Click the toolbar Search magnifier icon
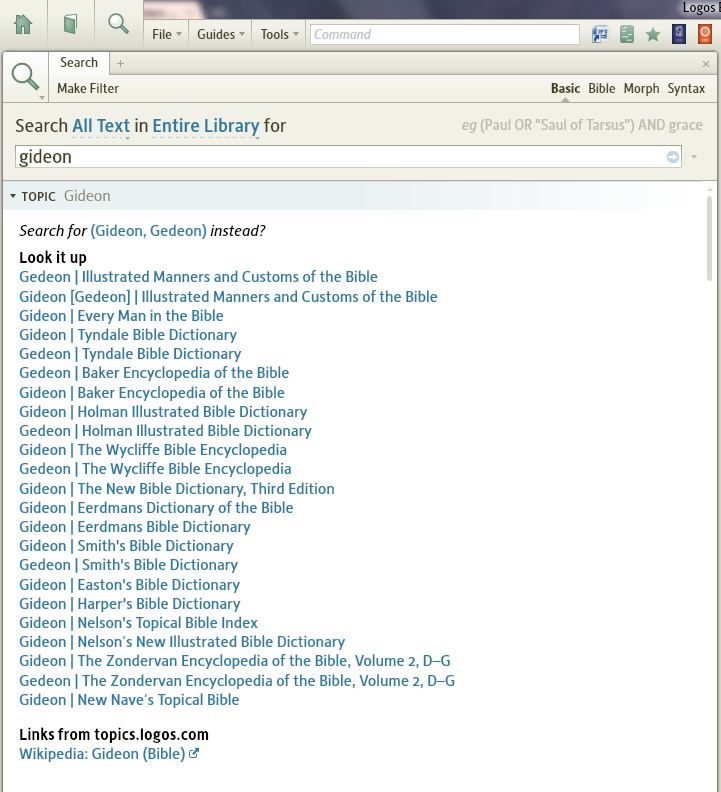This screenshot has width=721, height=792. [118, 24]
